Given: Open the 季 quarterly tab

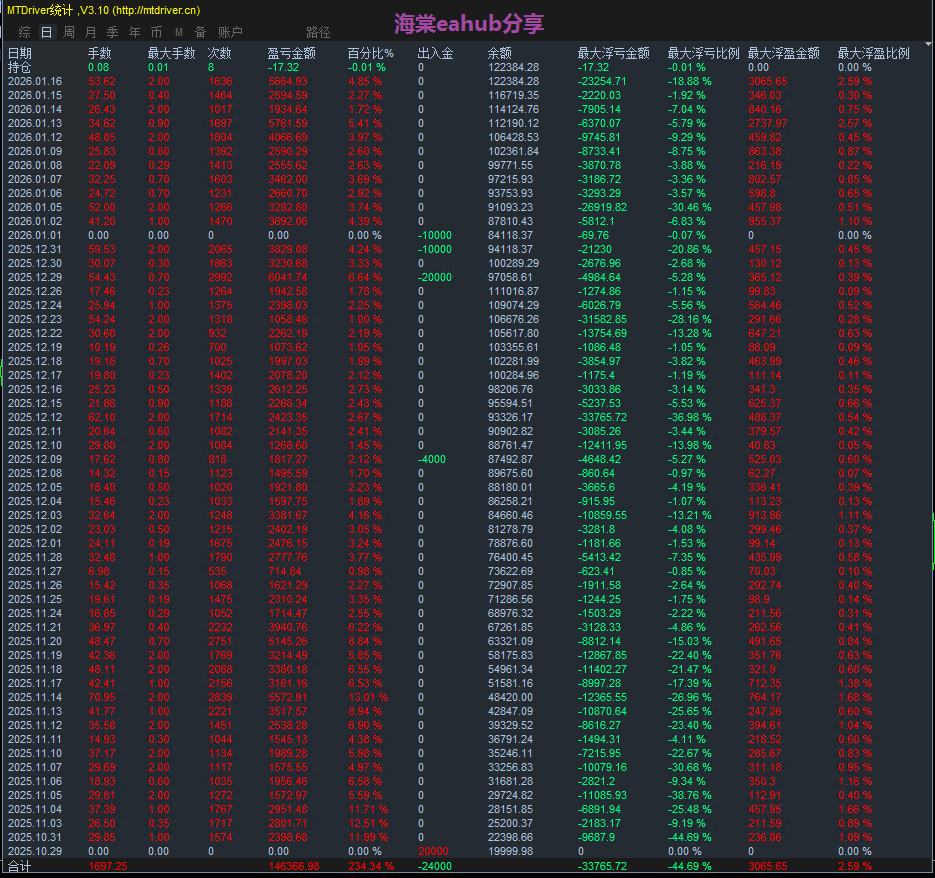Looking at the screenshot, I should click(x=112, y=32).
